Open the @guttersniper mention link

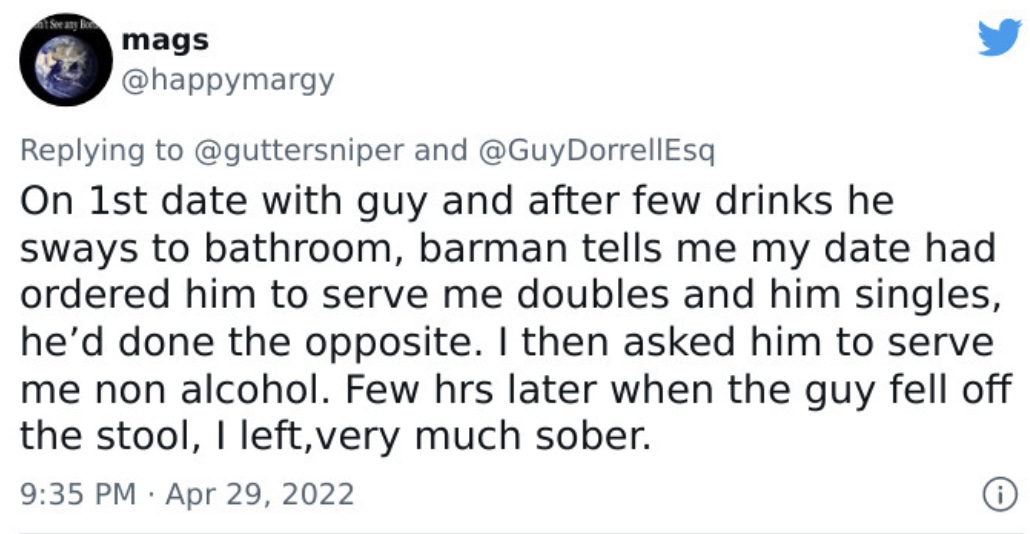299,150
